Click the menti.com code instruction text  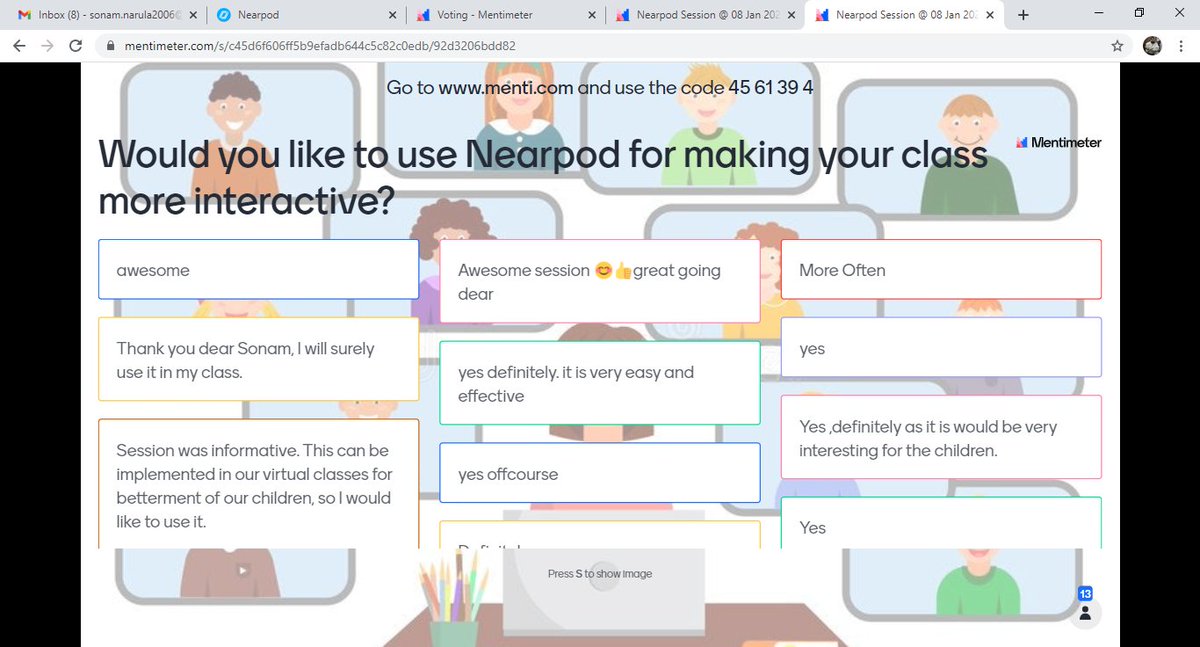point(600,87)
